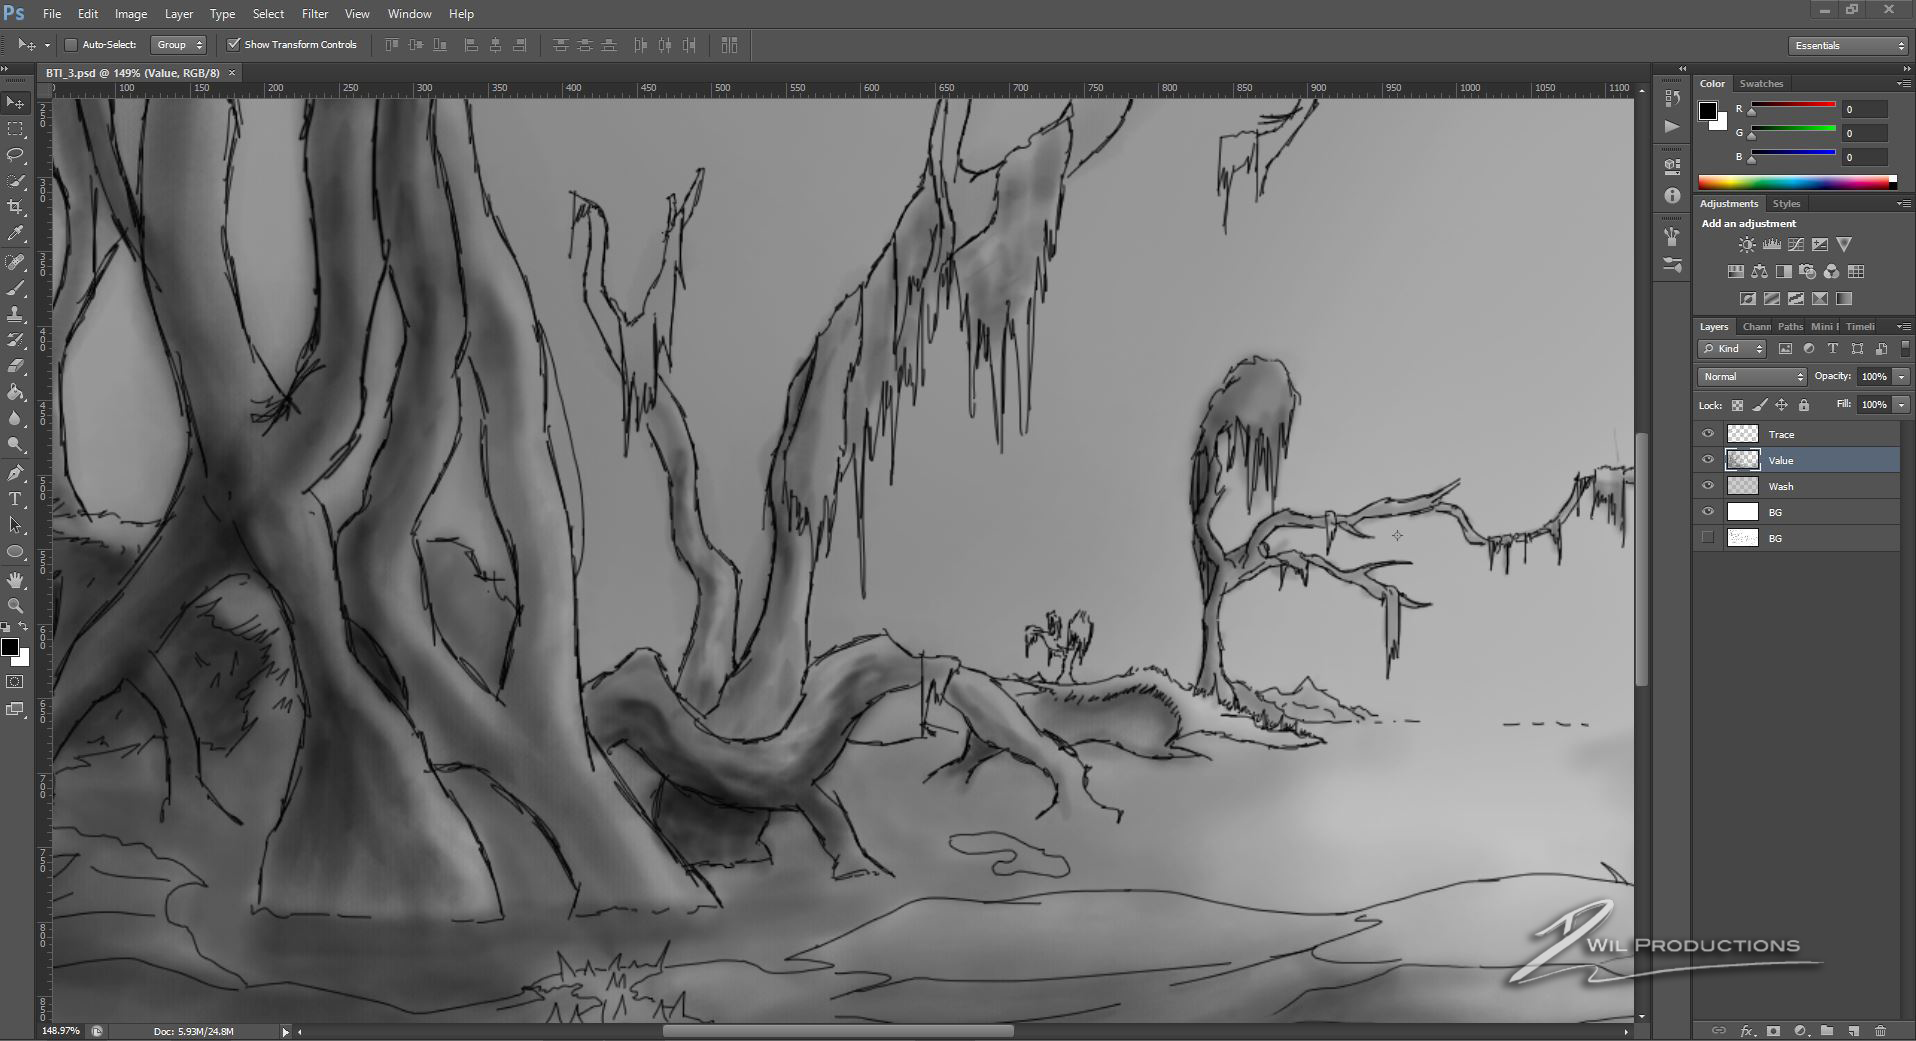Select the History Brush tool
Image resolution: width=1916 pixels, height=1041 pixels.
click(x=16, y=340)
